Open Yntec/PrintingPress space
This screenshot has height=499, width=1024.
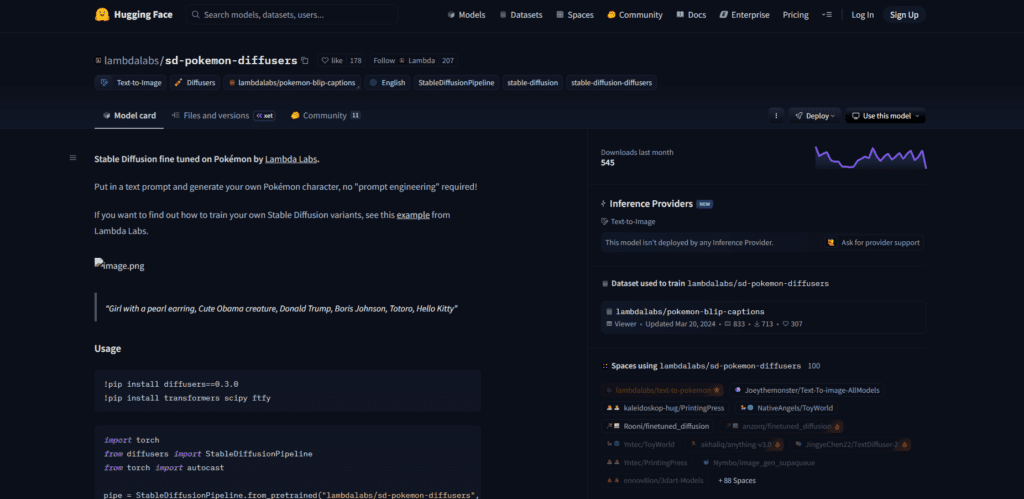[648, 462]
